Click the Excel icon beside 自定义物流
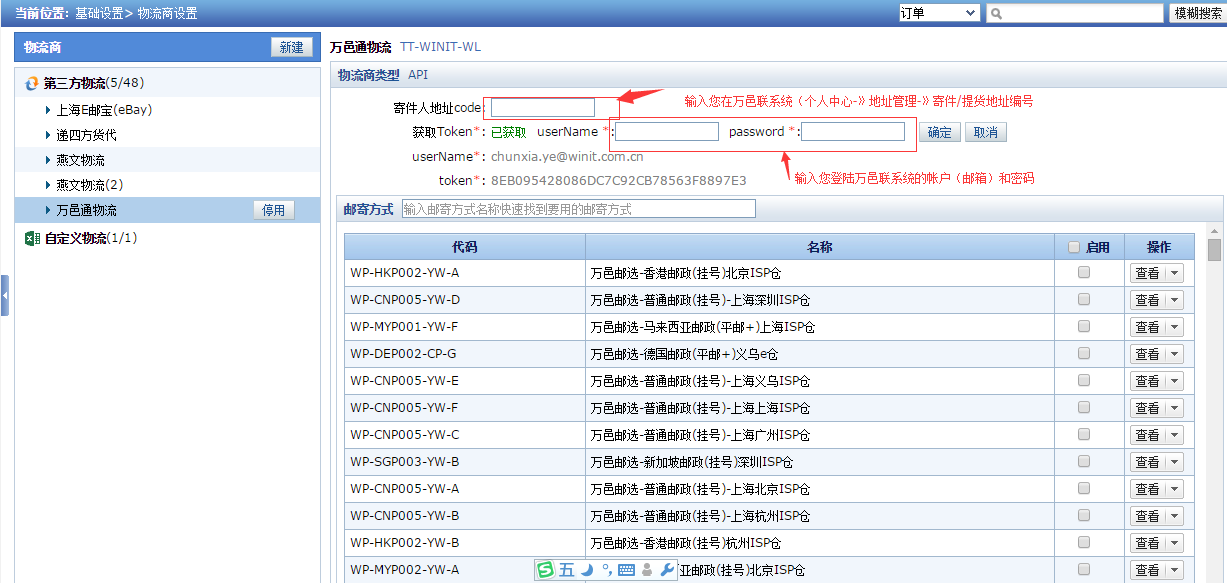This screenshot has width=1227, height=583. 32,238
